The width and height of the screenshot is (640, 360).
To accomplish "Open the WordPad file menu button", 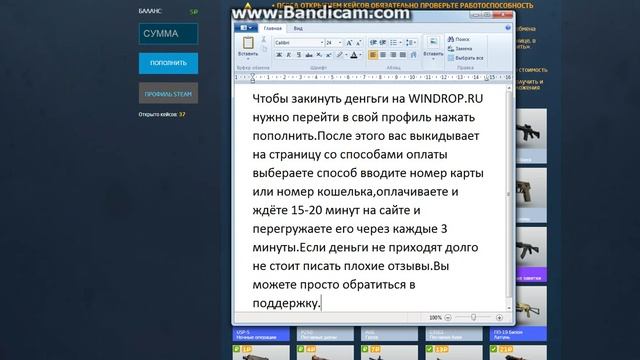I will pos(246,28).
